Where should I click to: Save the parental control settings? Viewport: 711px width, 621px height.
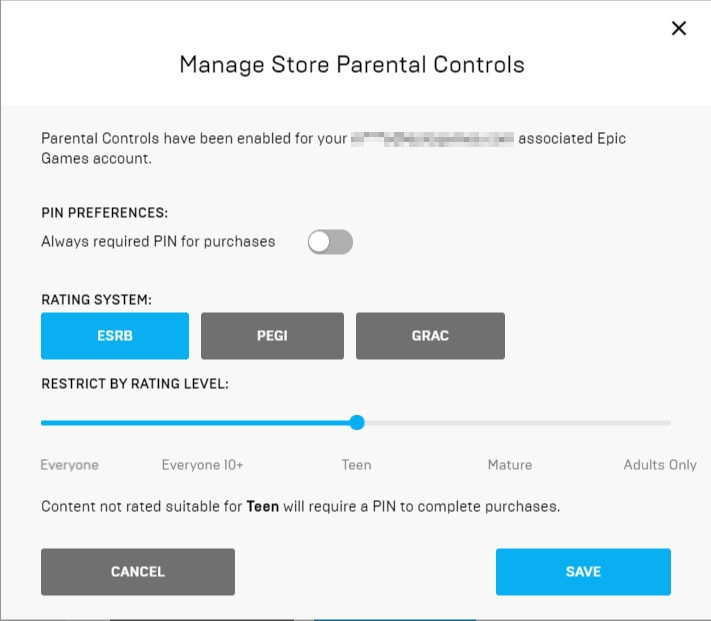click(583, 572)
